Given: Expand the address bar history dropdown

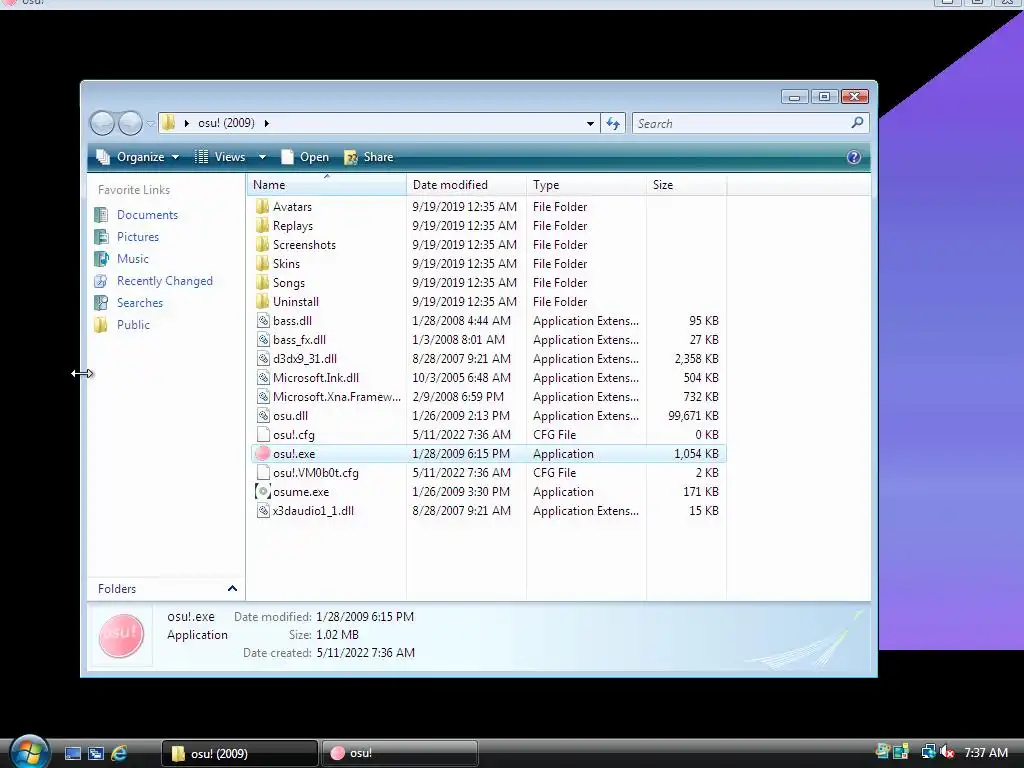Looking at the screenshot, I should (x=590, y=123).
